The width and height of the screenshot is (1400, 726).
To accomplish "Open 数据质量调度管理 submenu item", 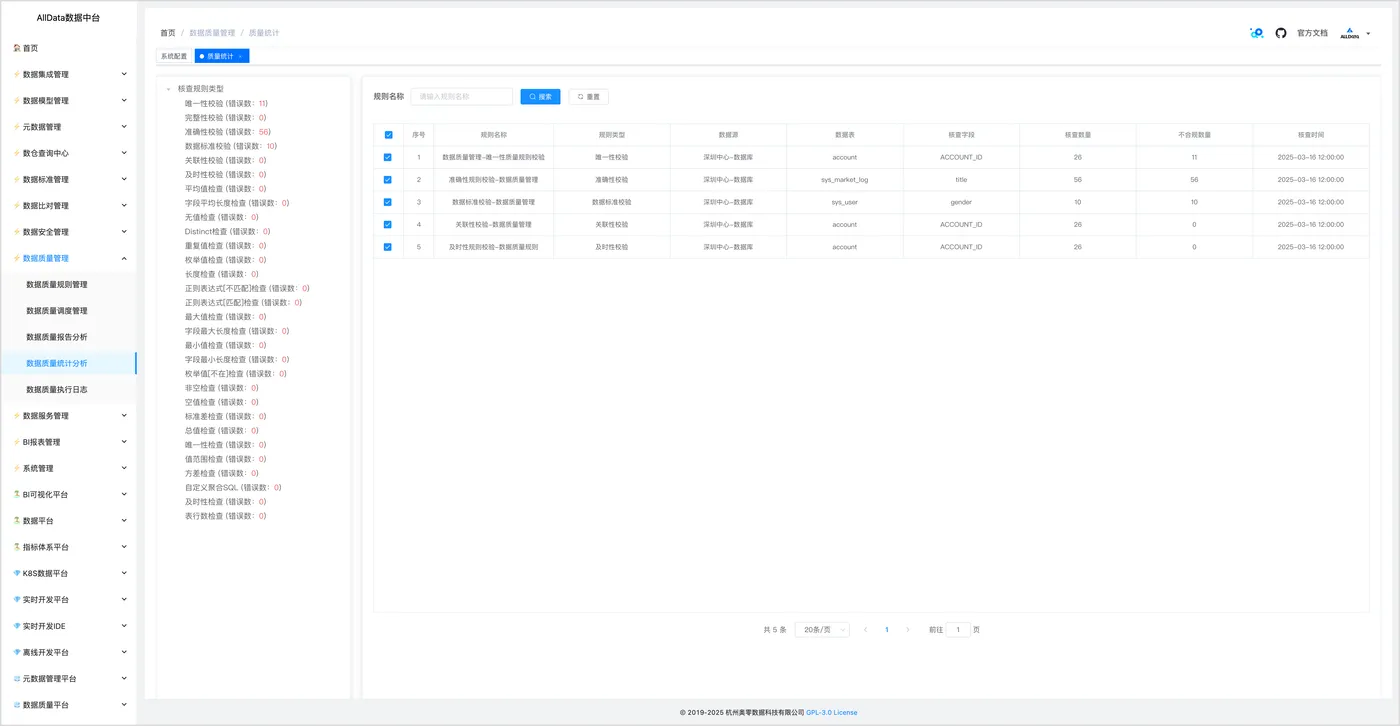I will pos(57,311).
